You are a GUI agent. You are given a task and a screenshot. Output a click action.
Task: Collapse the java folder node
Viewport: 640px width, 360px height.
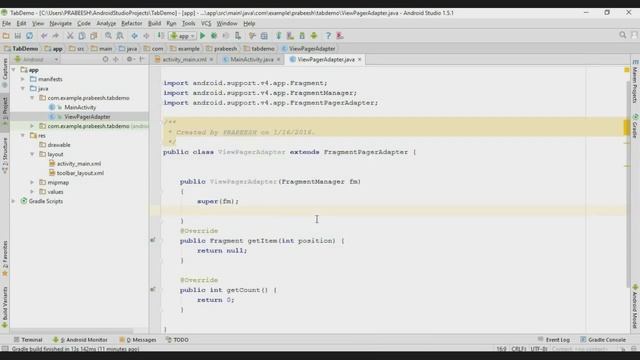23,89
